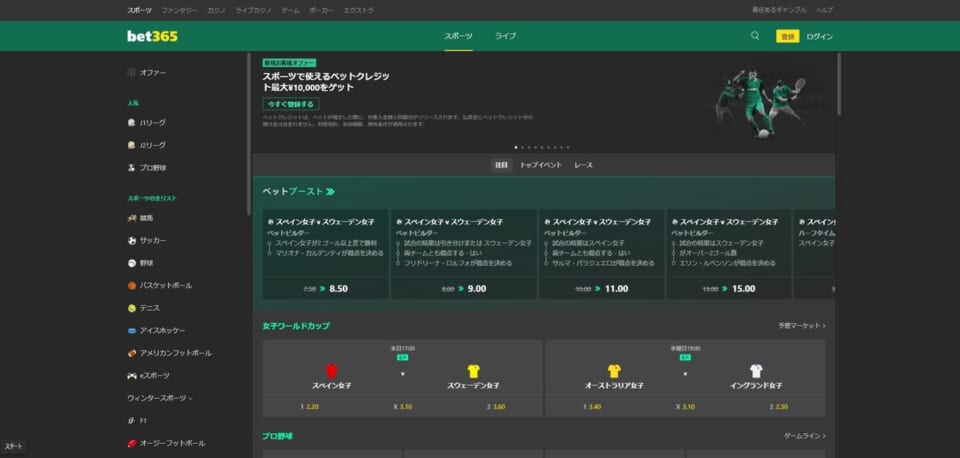Click the ログイン button
Screen dimensions: 960x458
[820, 36]
